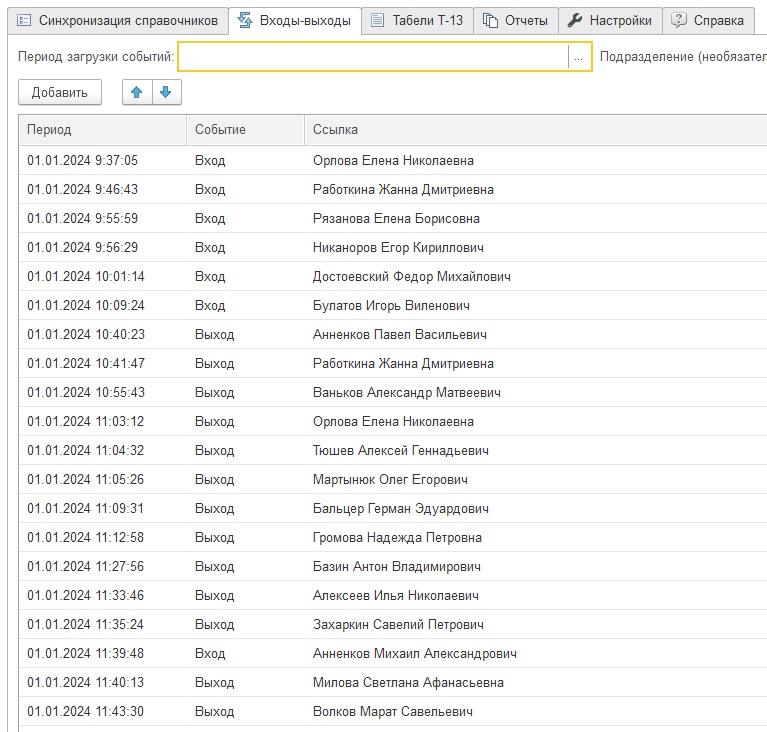Select the Анненков Михаил Александрович row
767x732 pixels.
coord(414,654)
